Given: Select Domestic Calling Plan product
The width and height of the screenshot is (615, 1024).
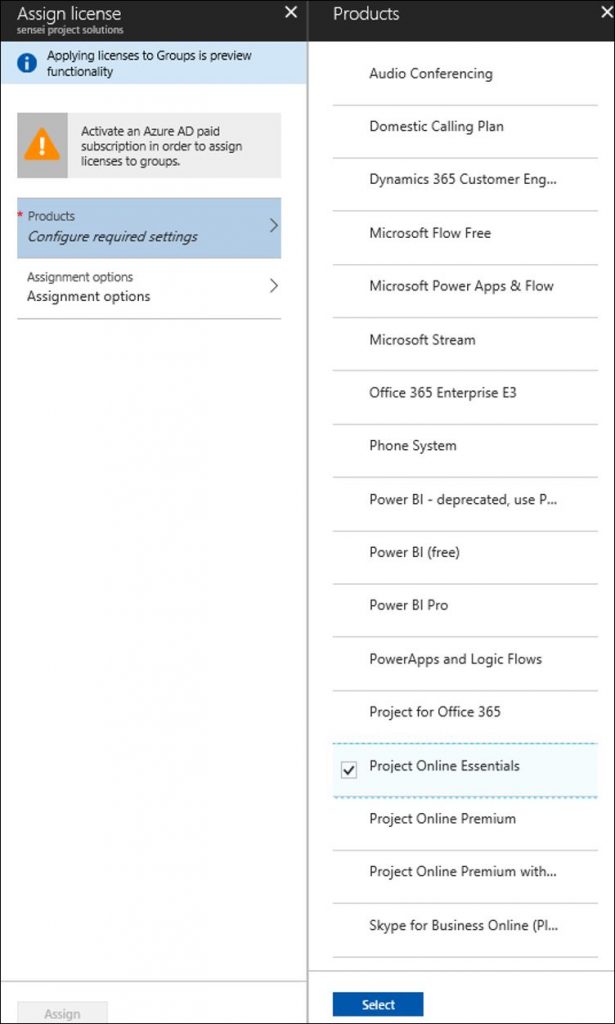Looking at the screenshot, I should pos(465,127).
